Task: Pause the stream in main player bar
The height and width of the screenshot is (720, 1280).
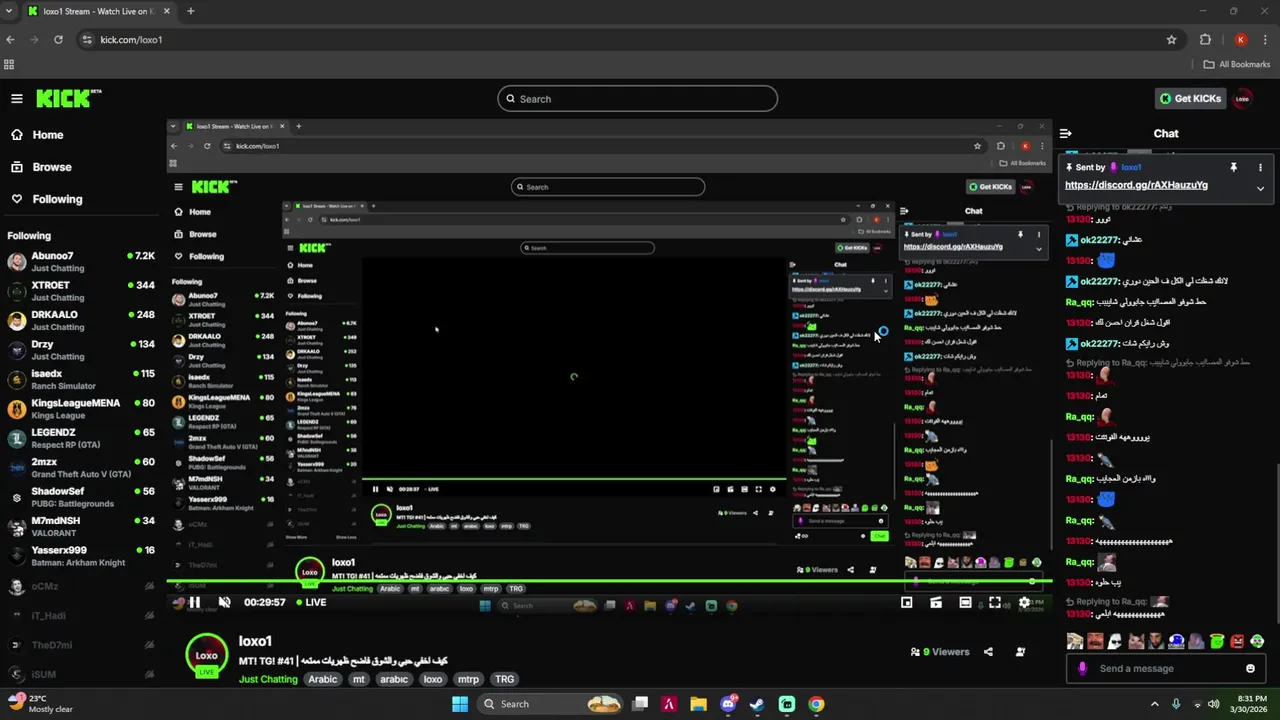Action: [x=195, y=602]
